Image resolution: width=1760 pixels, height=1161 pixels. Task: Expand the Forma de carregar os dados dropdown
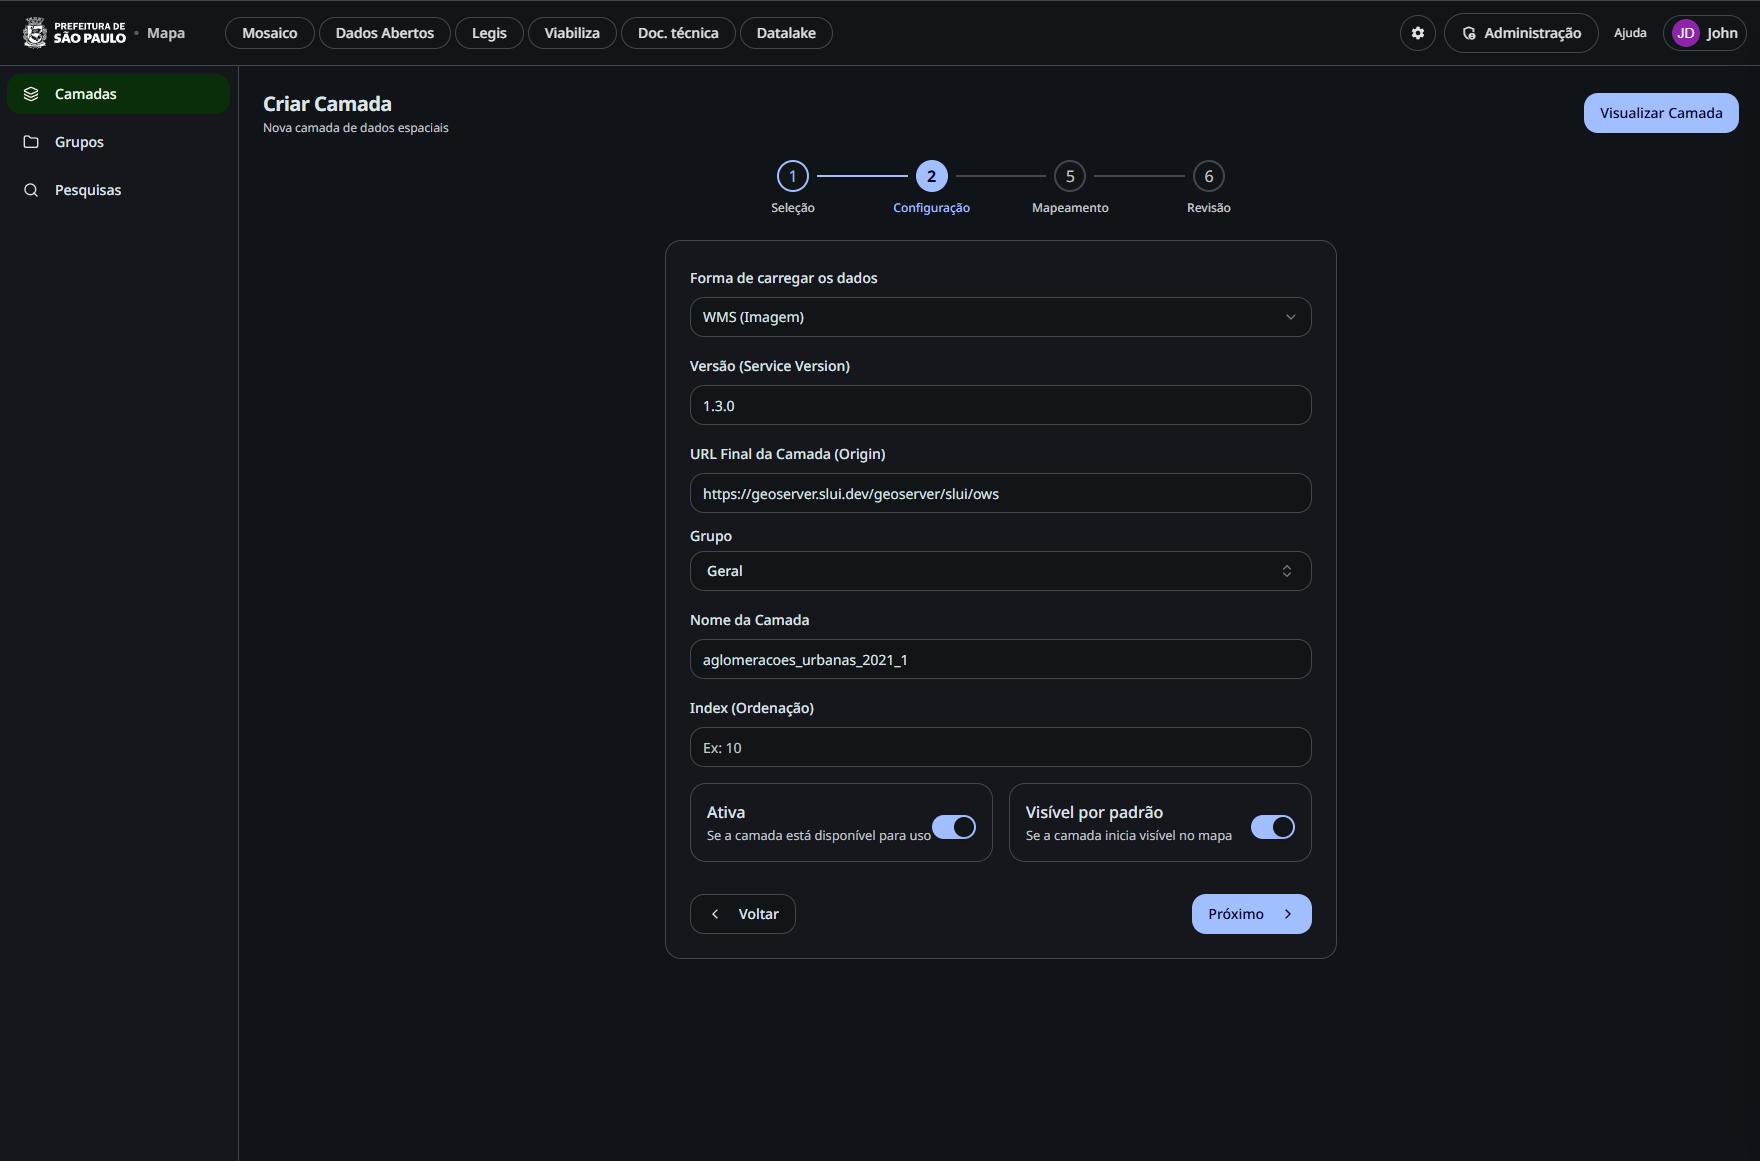1000,317
